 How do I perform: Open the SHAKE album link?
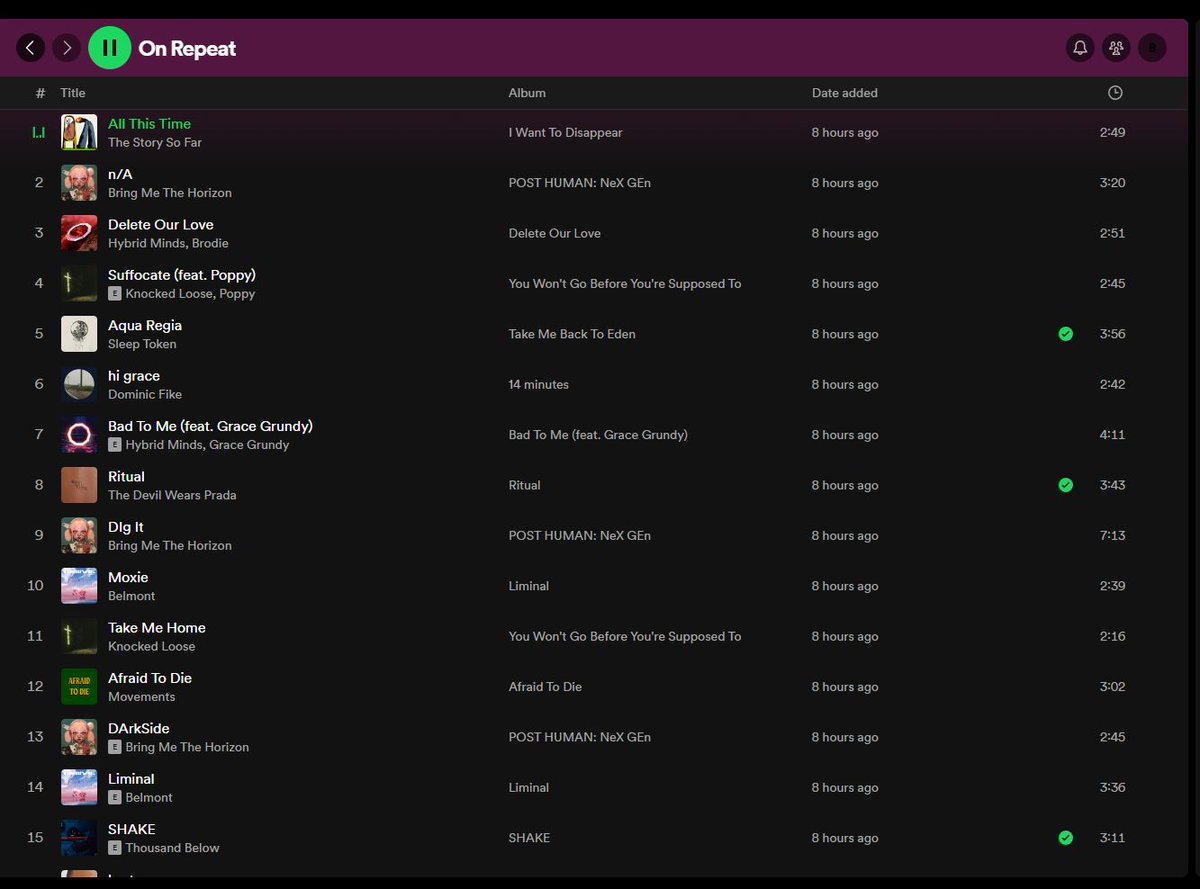tap(529, 838)
